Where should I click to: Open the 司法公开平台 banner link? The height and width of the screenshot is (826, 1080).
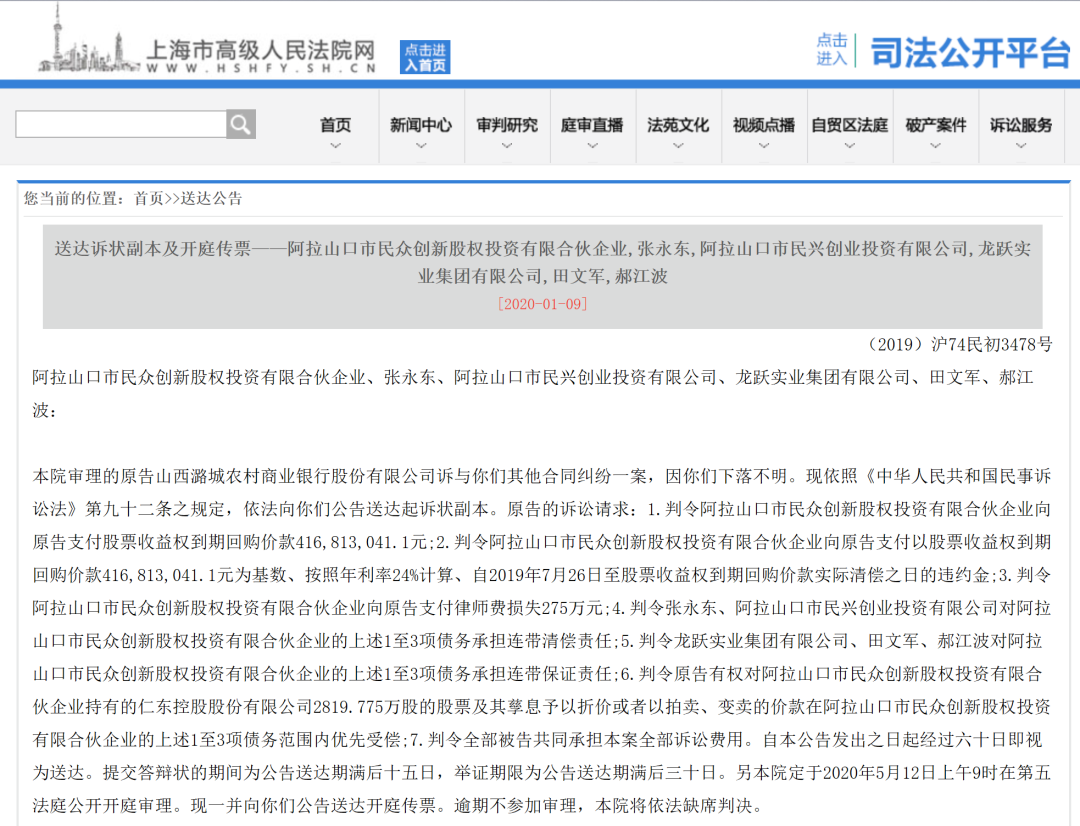point(968,51)
